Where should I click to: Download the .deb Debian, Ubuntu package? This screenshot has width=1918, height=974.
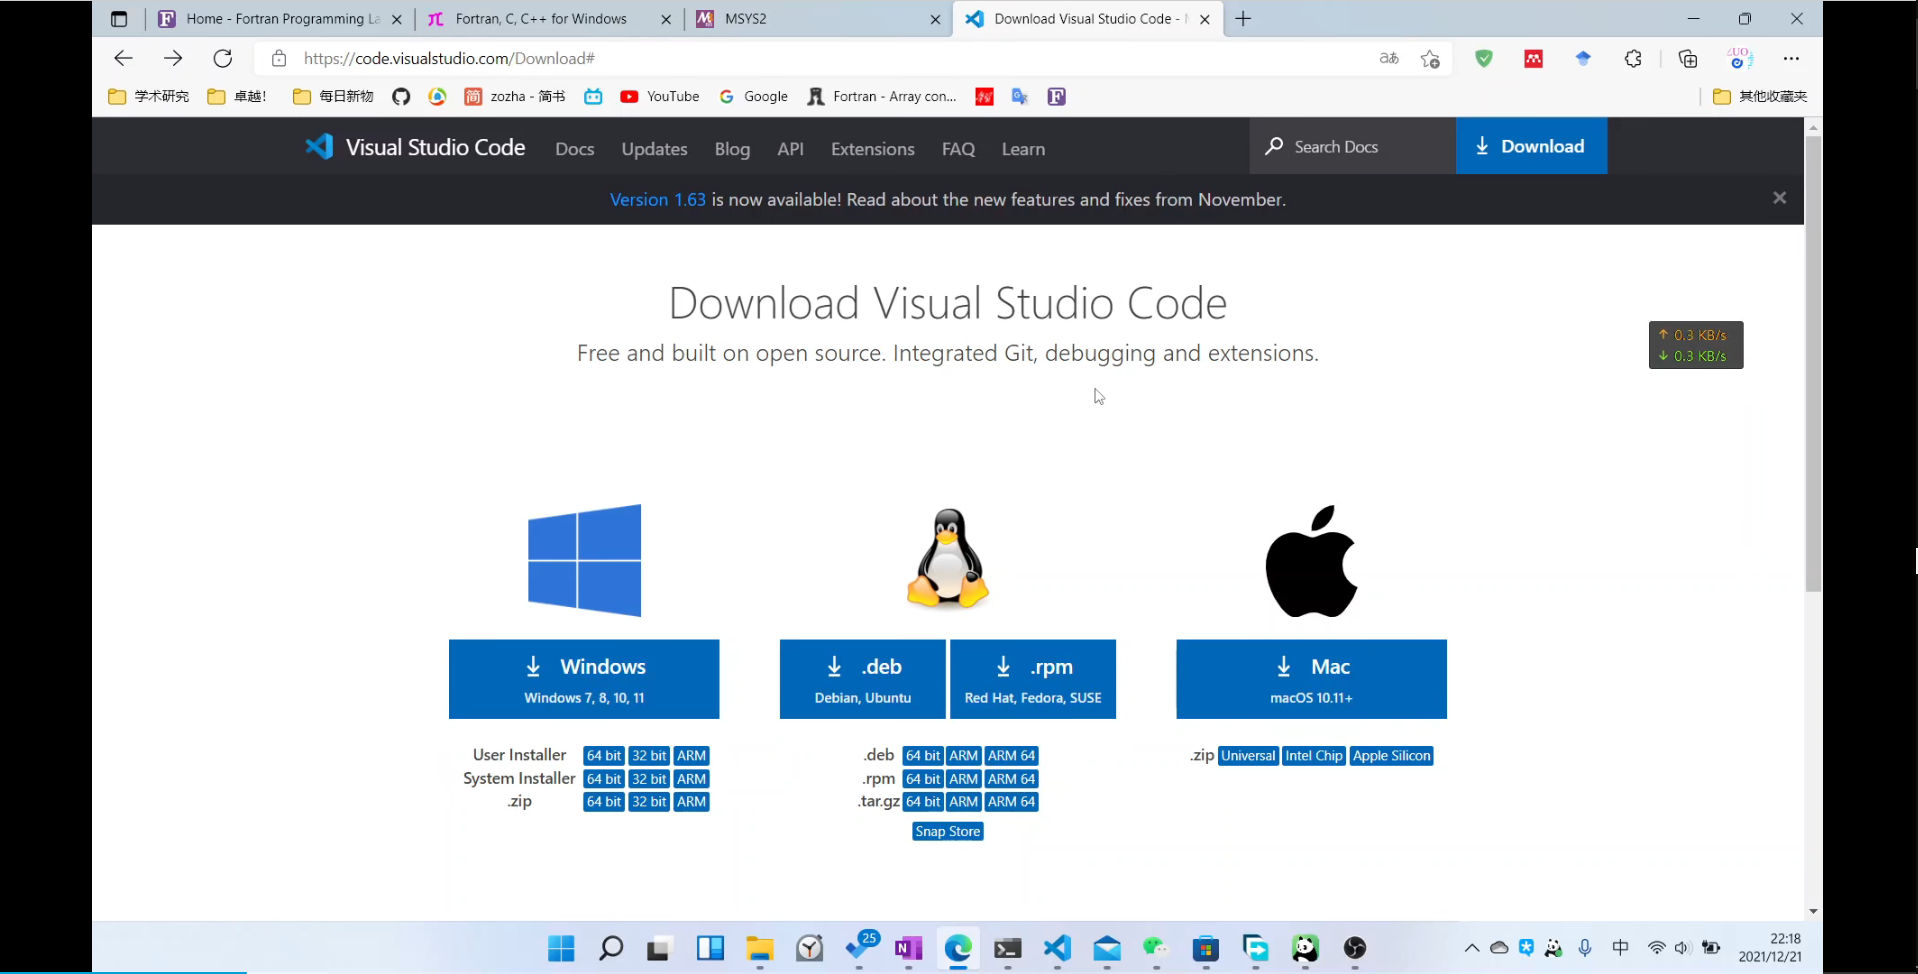coord(862,679)
